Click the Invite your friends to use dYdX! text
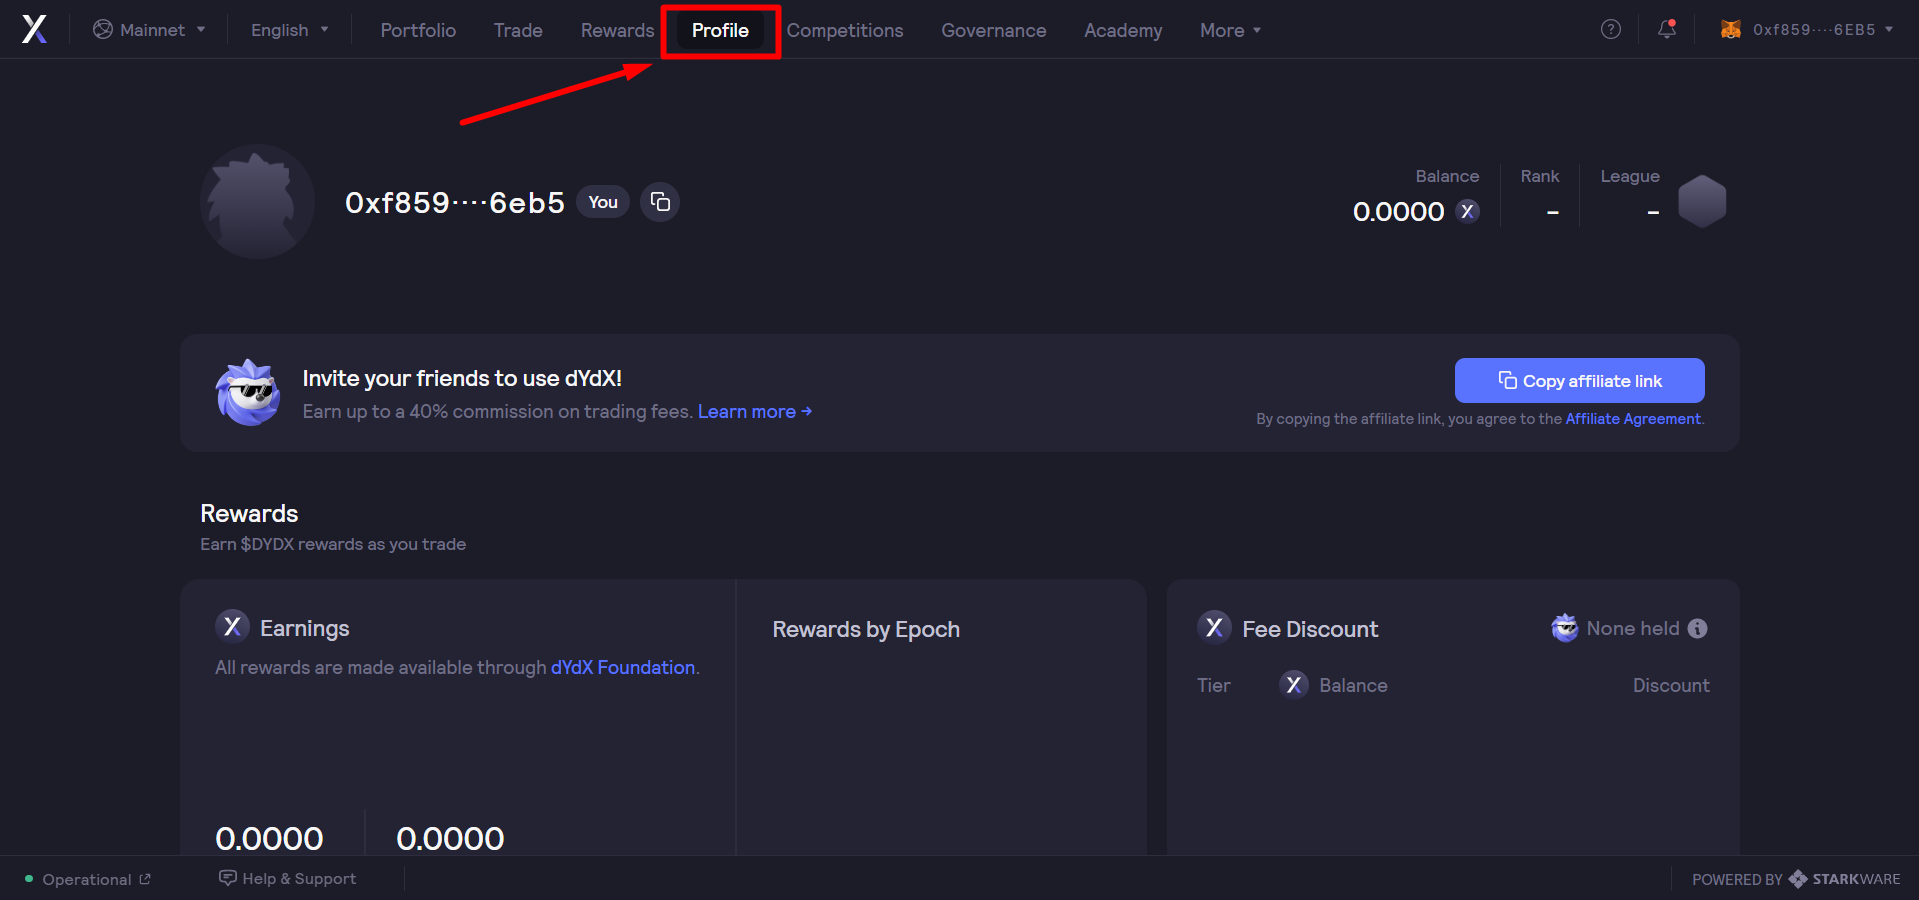Viewport: 1919px width, 900px height. (462, 378)
